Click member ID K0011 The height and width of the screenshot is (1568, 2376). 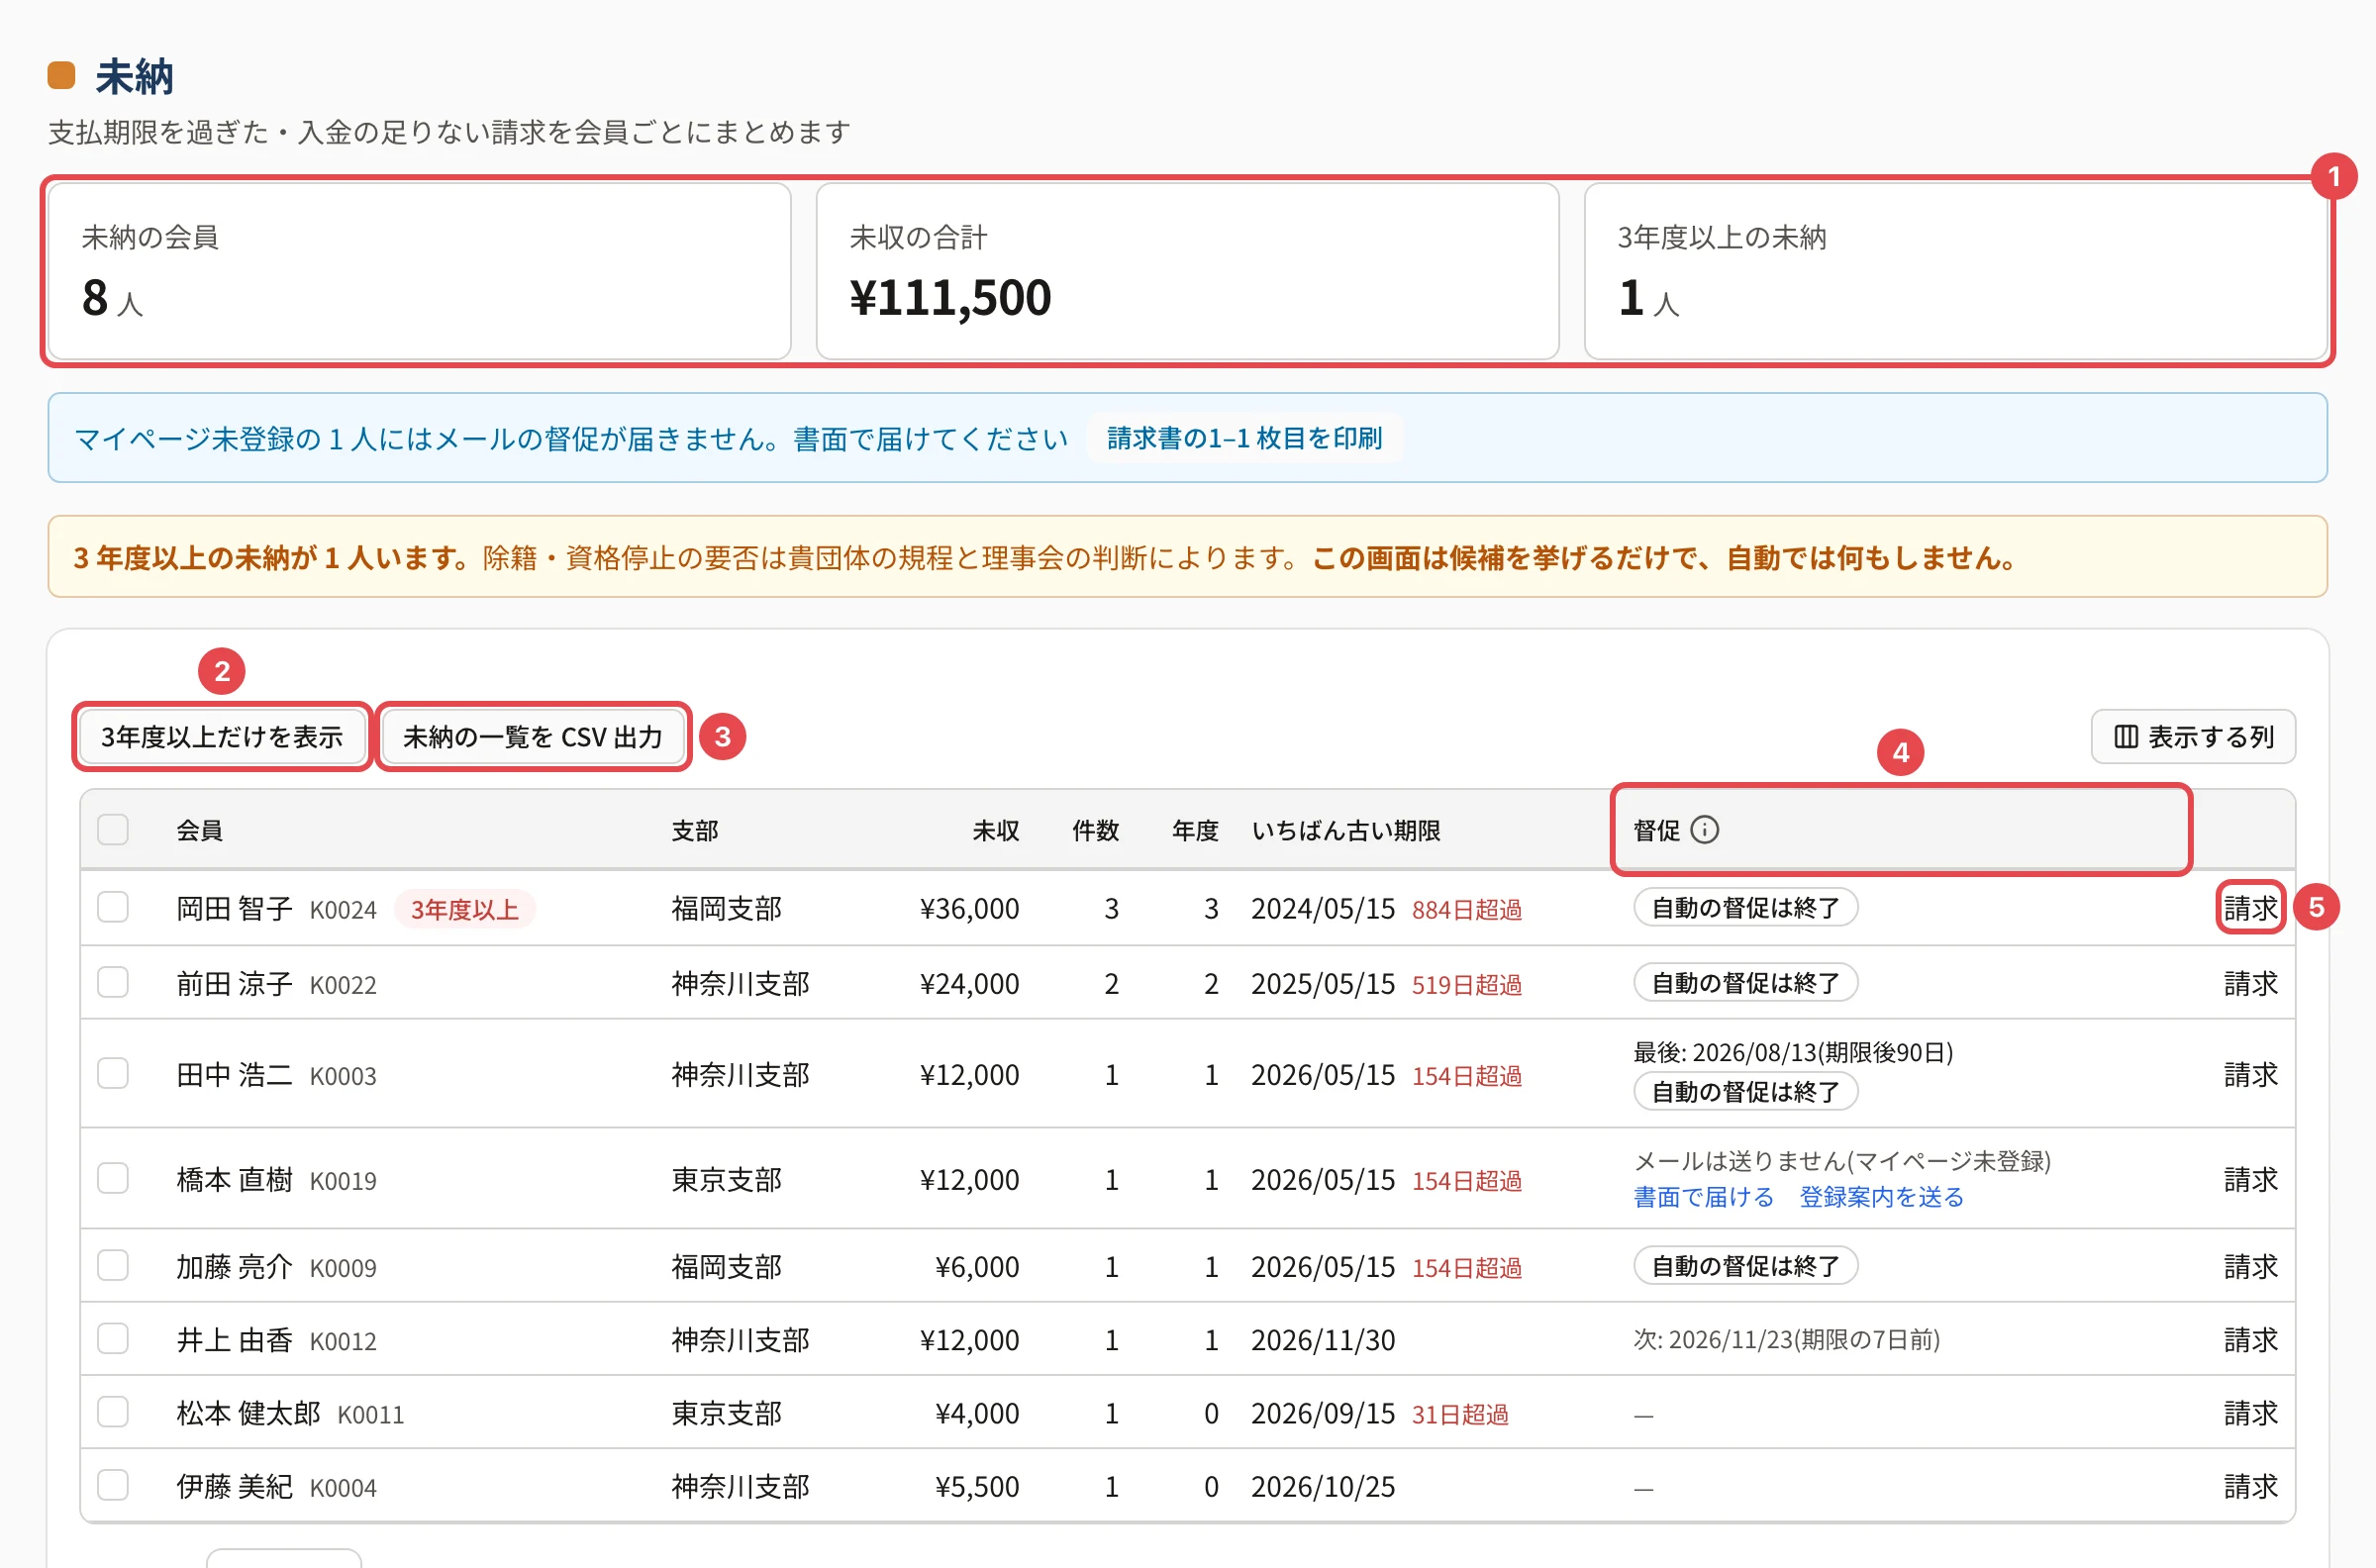click(x=371, y=1414)
